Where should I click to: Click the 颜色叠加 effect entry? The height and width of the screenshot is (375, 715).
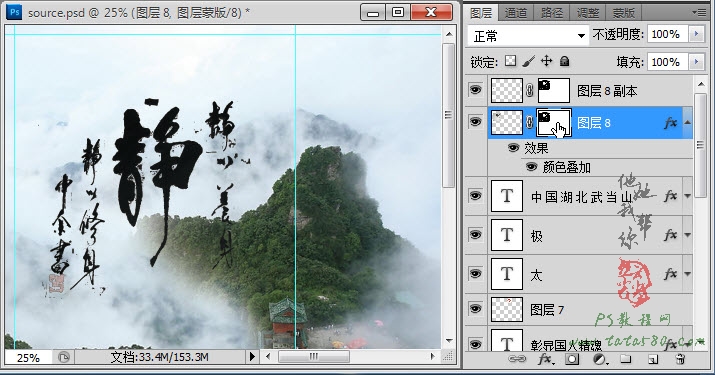click(x=566, y=167)
